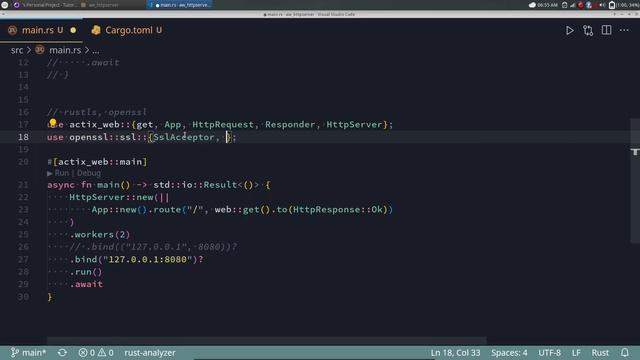The height and width of the screenshot is (360, 640).
Task: Open the main* git branch selector
Action: click(28, 353)
